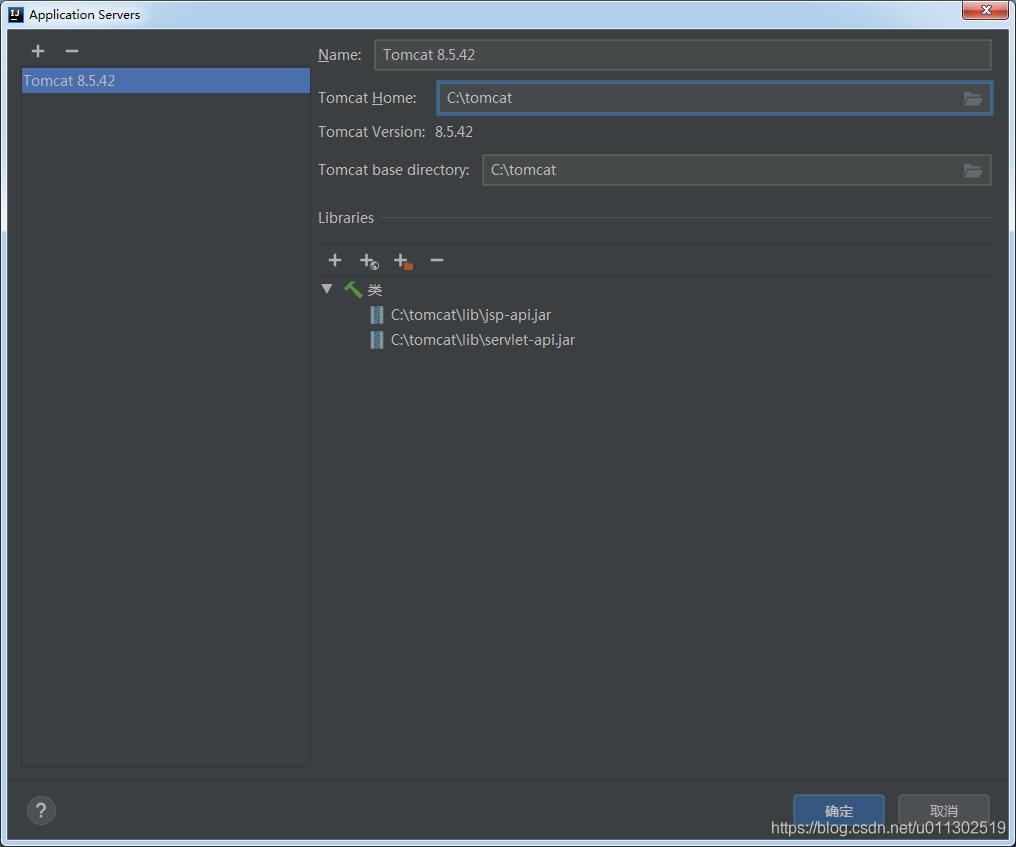Viewport: 1016px width, 847px height.
Task: Click the Libraries section label
Action: [x=346, y=218]
